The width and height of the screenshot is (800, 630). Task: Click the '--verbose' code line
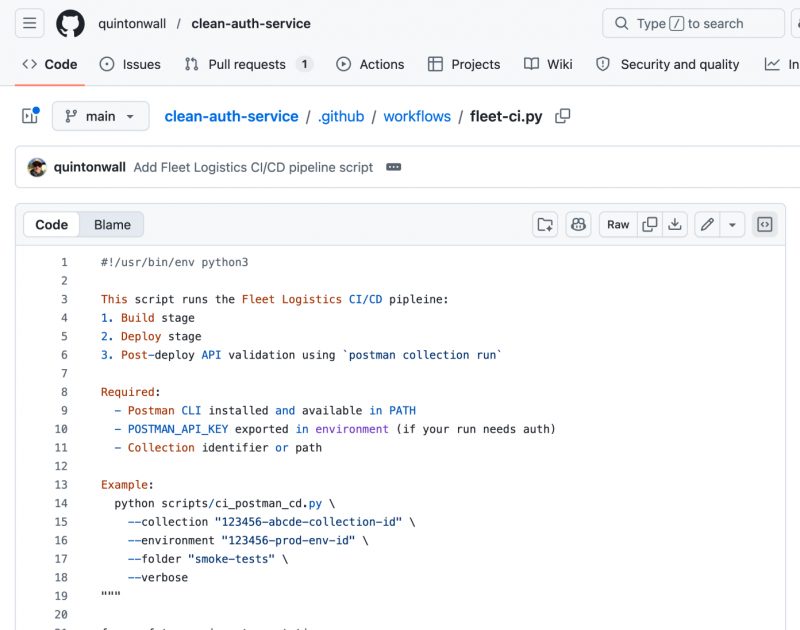(158, 577)
